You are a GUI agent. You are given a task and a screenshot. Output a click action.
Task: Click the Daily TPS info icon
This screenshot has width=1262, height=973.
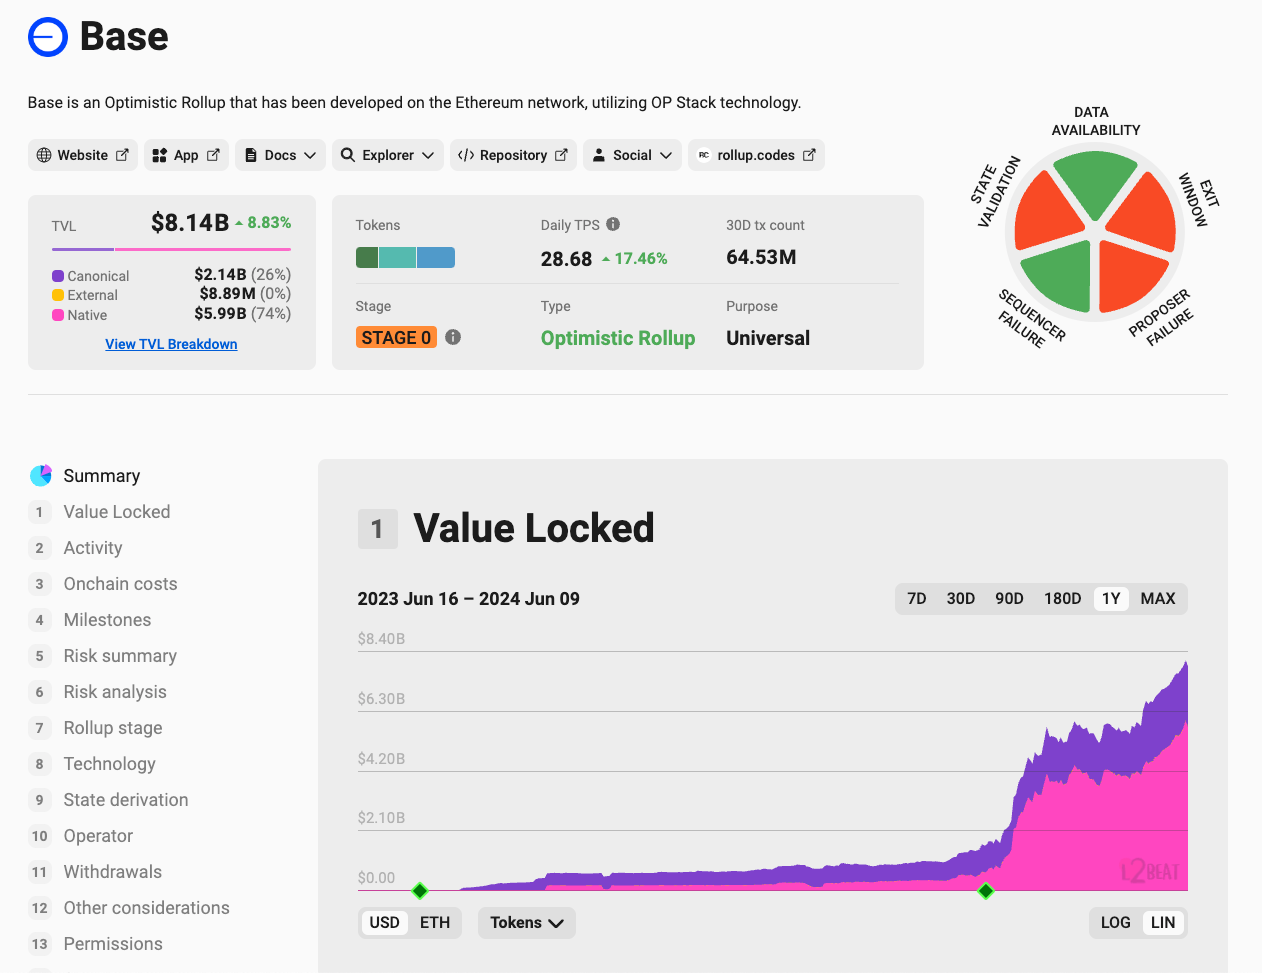tap(613, 224)
